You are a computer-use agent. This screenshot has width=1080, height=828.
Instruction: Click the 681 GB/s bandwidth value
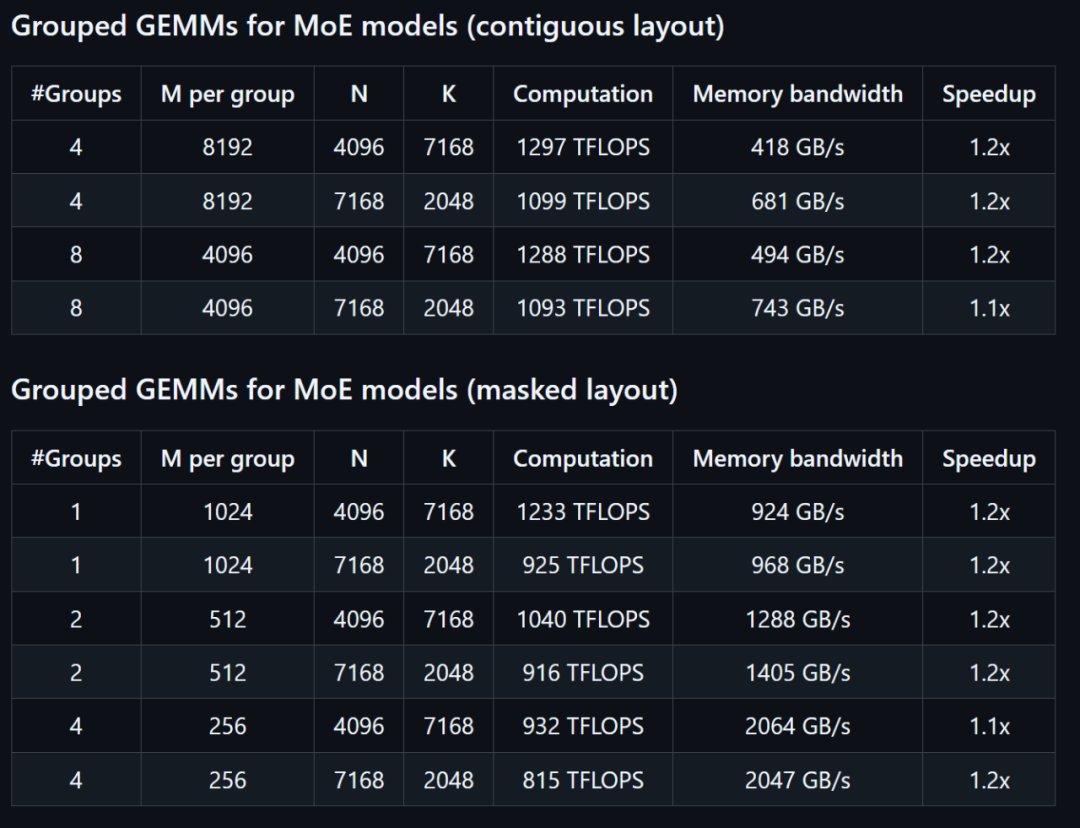point(797,202)
